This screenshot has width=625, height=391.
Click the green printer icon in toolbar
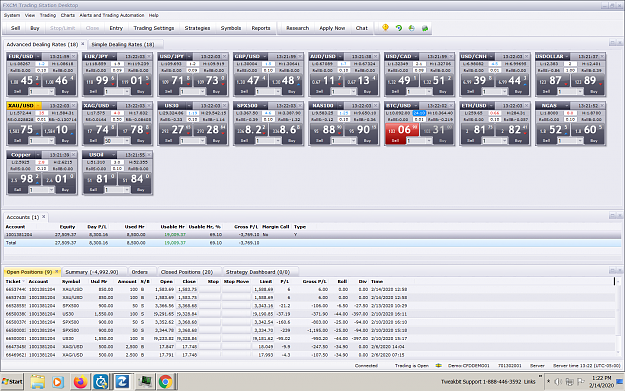(x=425, y=28)
